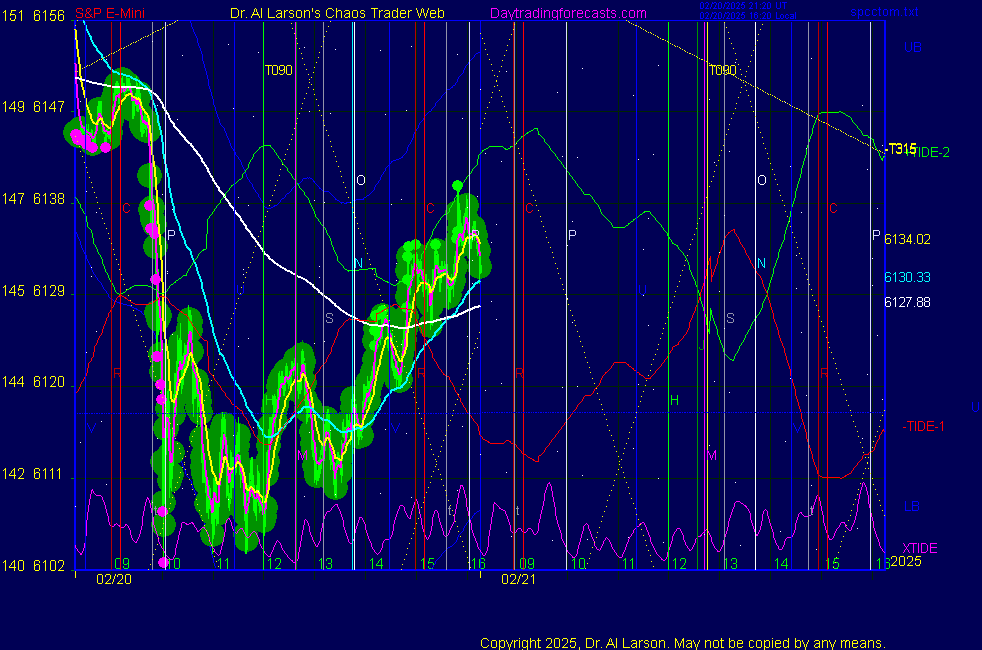Click the 02/21 date label

click(519, 579)
